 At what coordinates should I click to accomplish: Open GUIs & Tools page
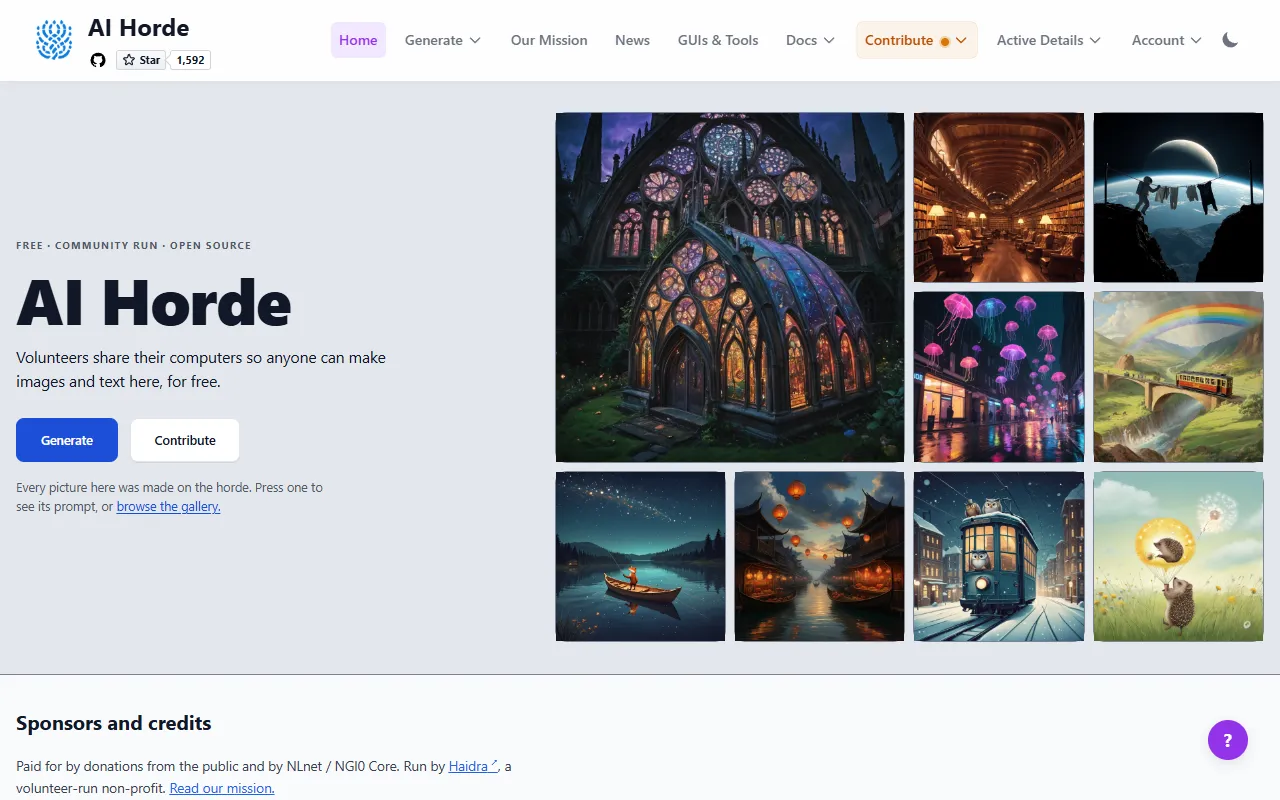click(718, 40)
